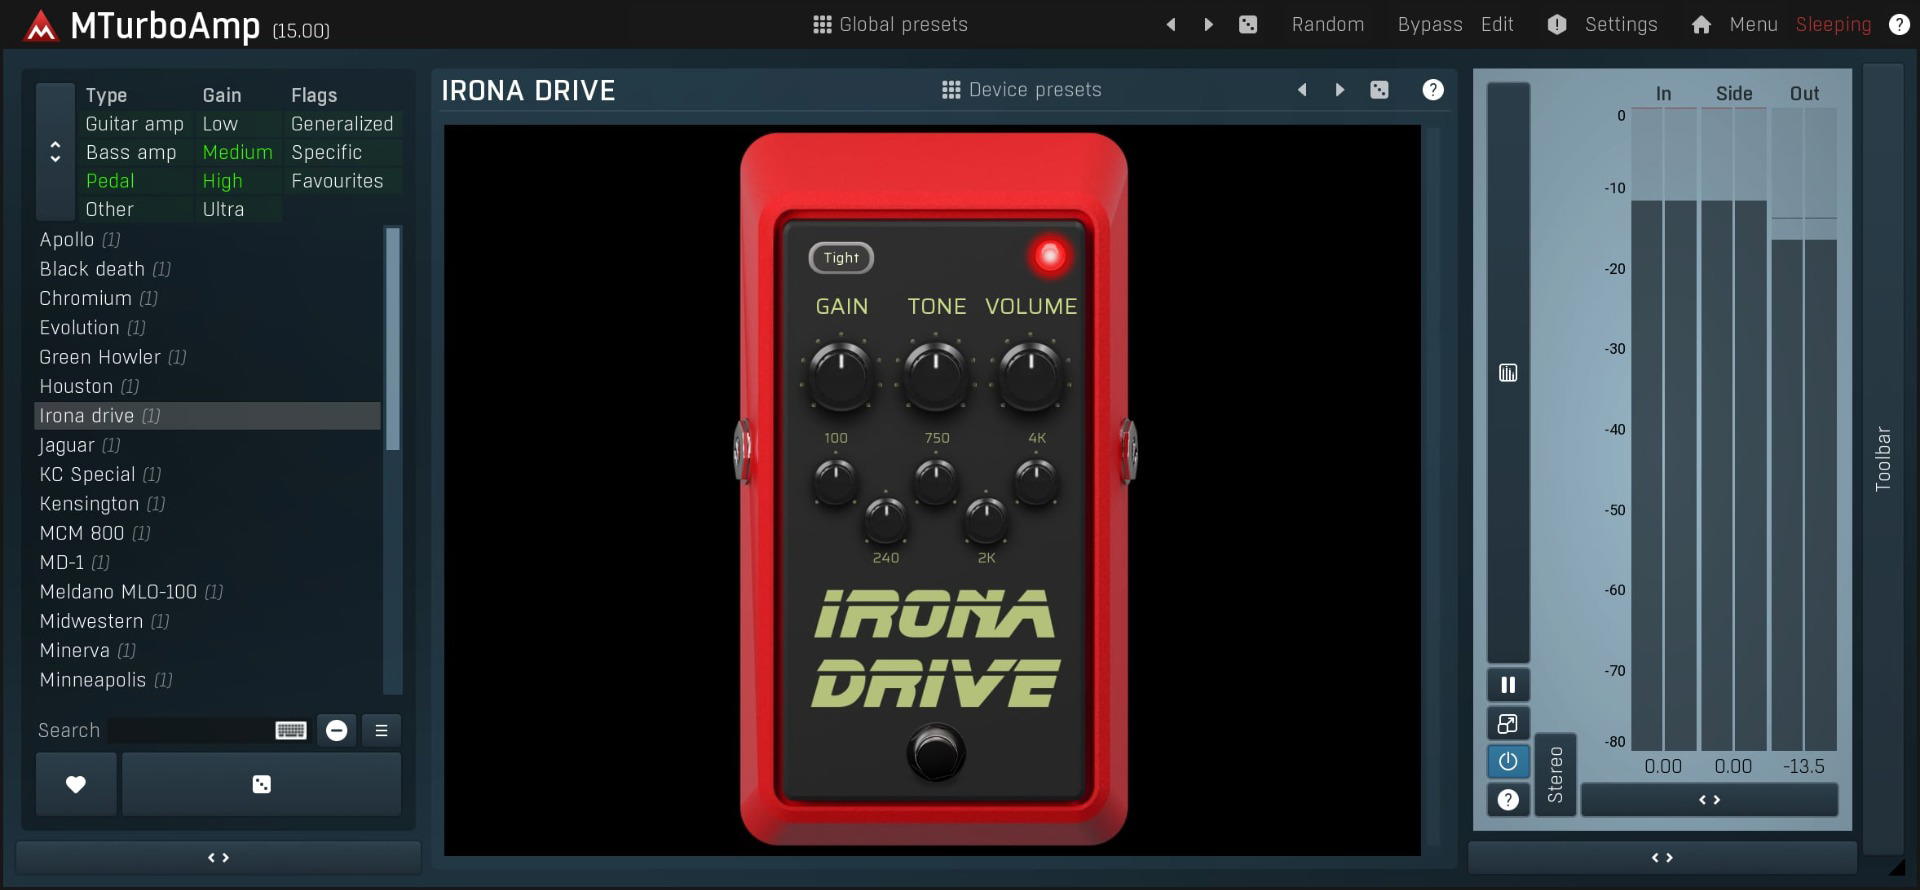Image resolution: width=1920 pixels, height=890 pixels.
Task: Select the Black death device
Action: click(x=208, y=269)
